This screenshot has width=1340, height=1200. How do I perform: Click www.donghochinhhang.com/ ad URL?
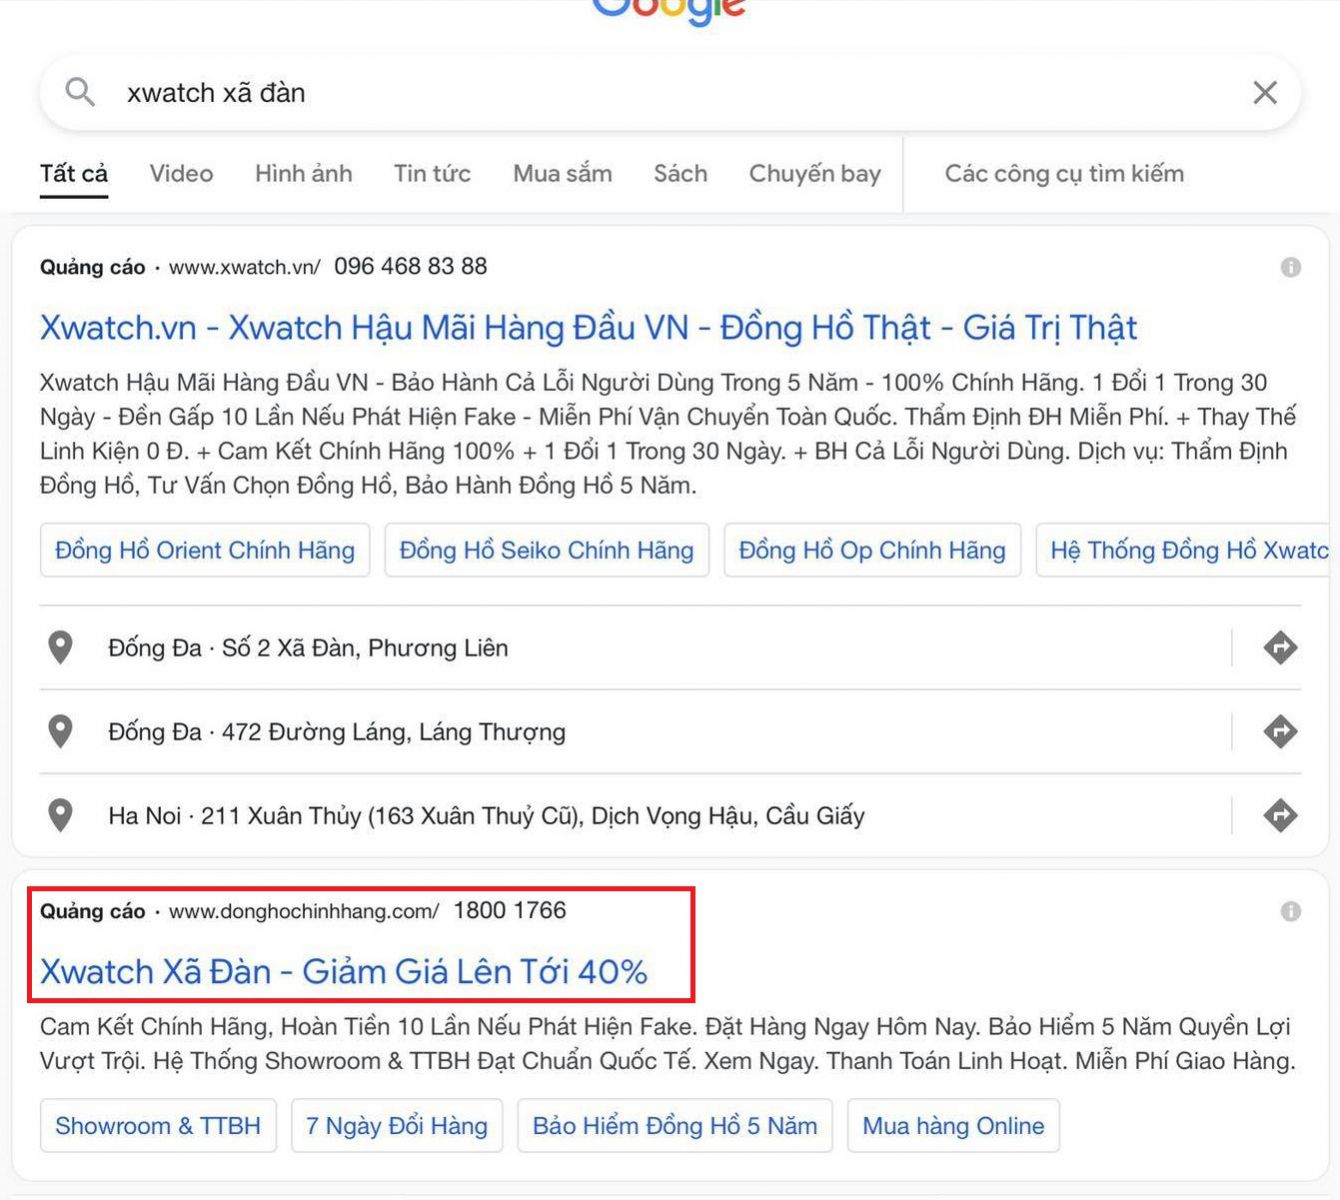(x=304, y=911)
